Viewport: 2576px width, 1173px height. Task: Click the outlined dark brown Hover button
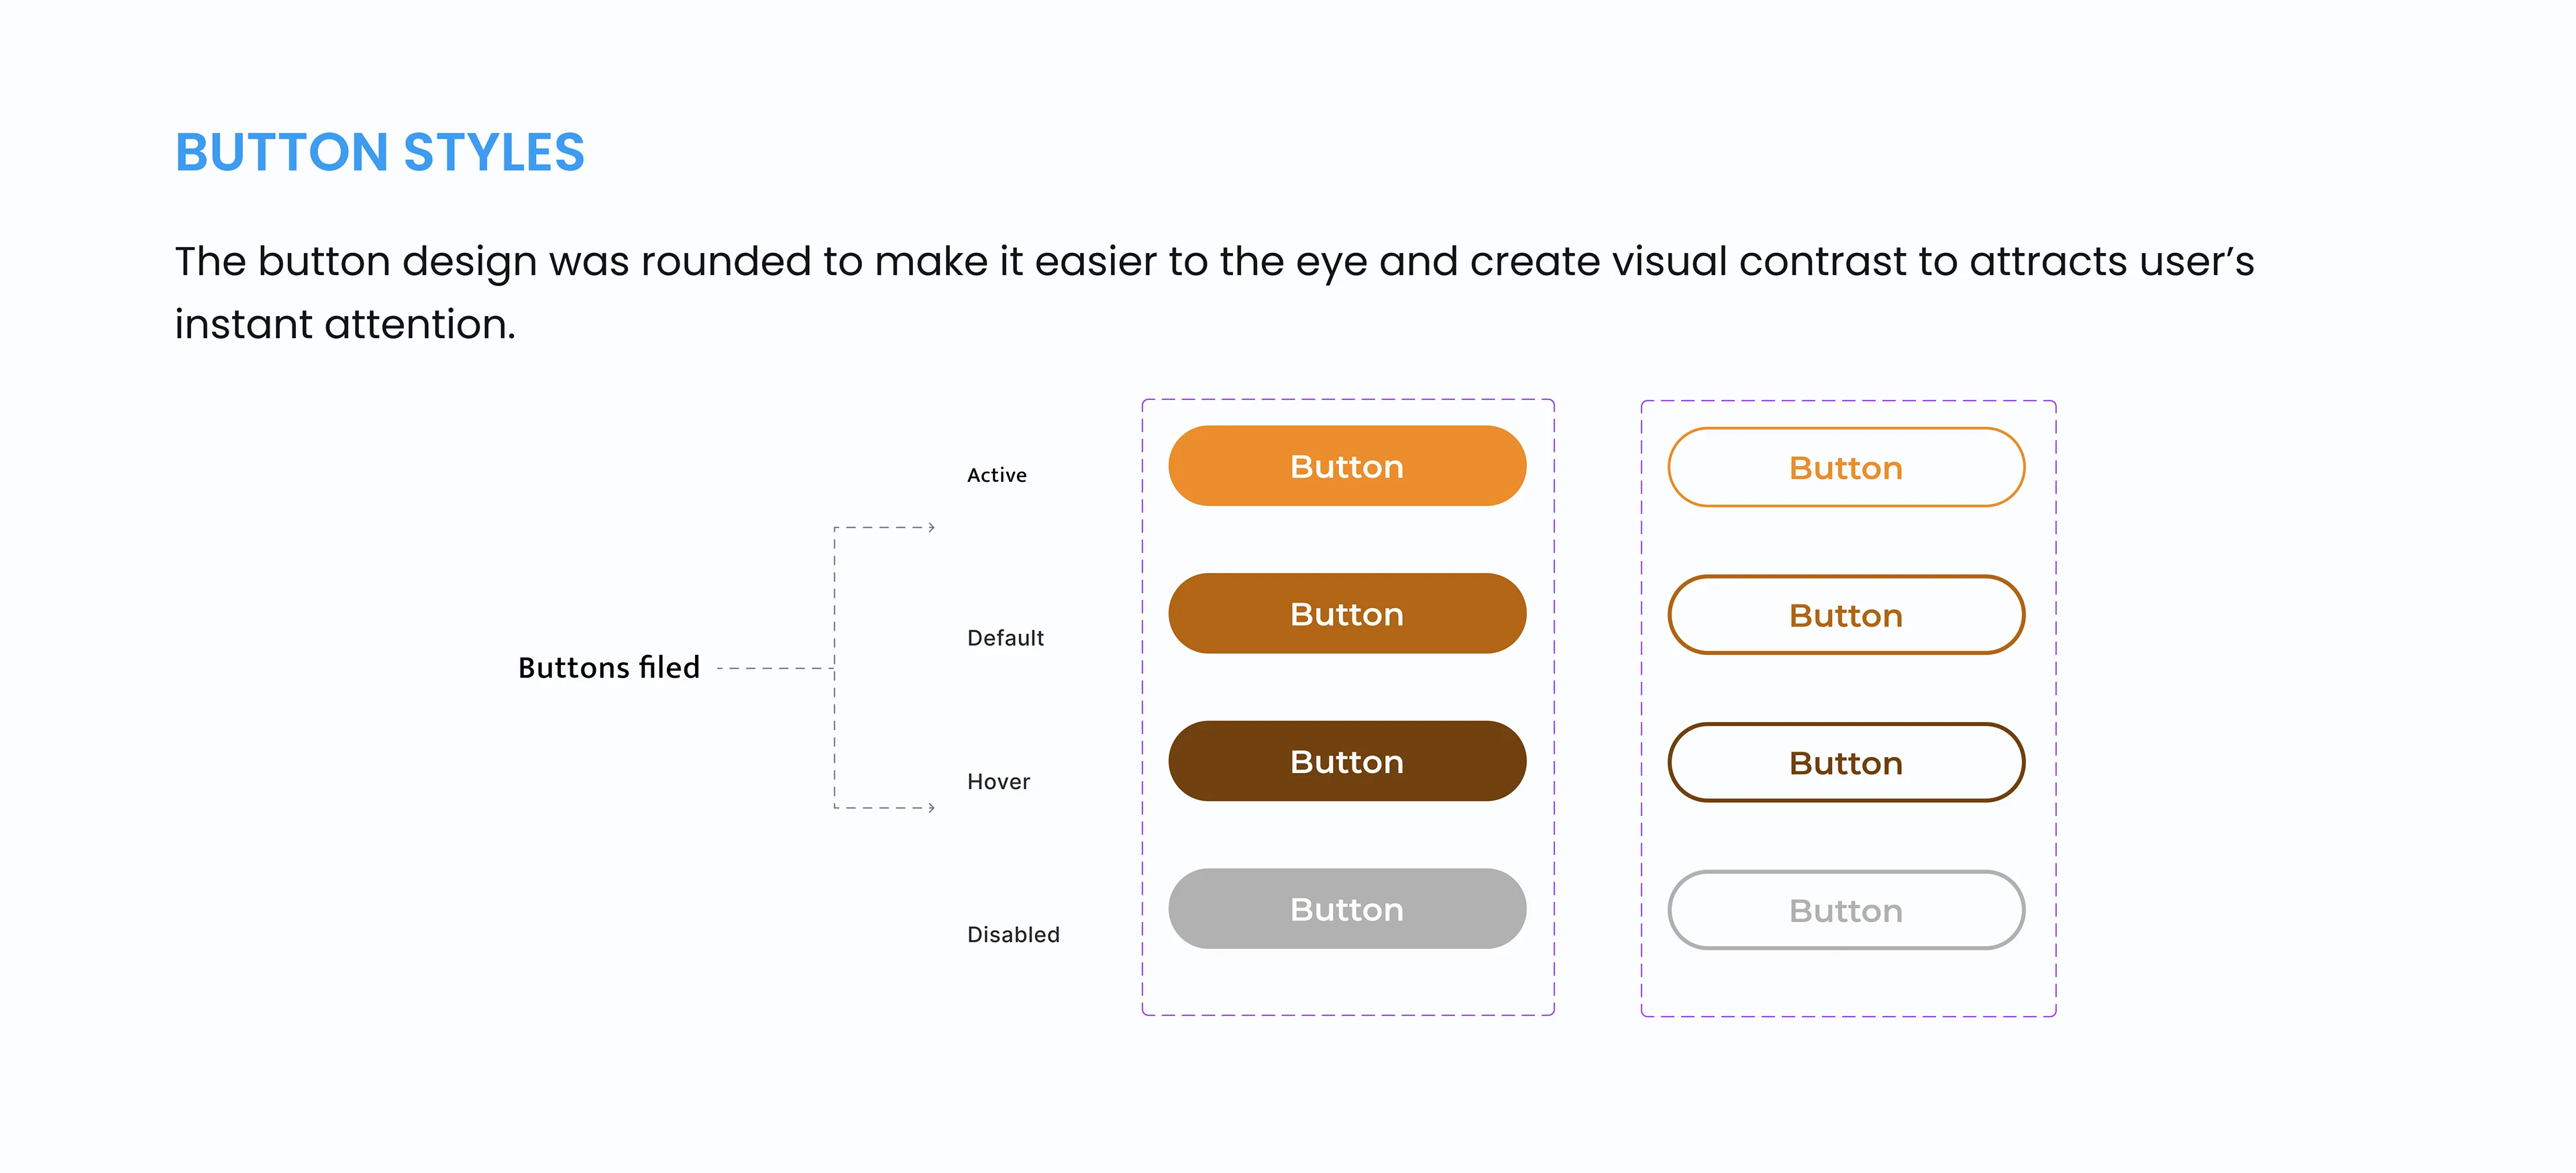1845,762
